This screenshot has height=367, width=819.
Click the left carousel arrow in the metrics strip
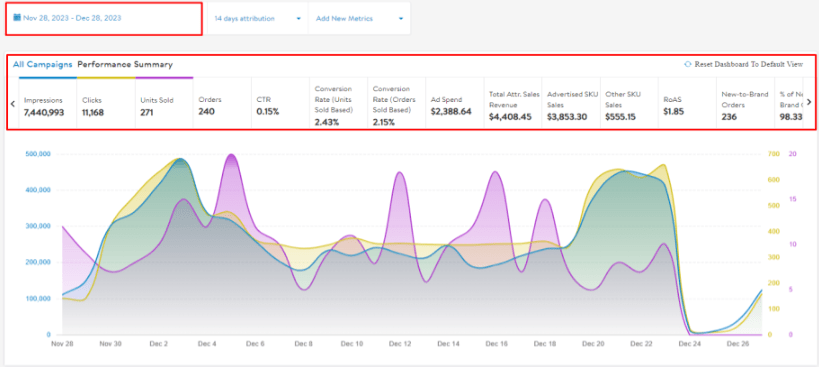[13, 103]
